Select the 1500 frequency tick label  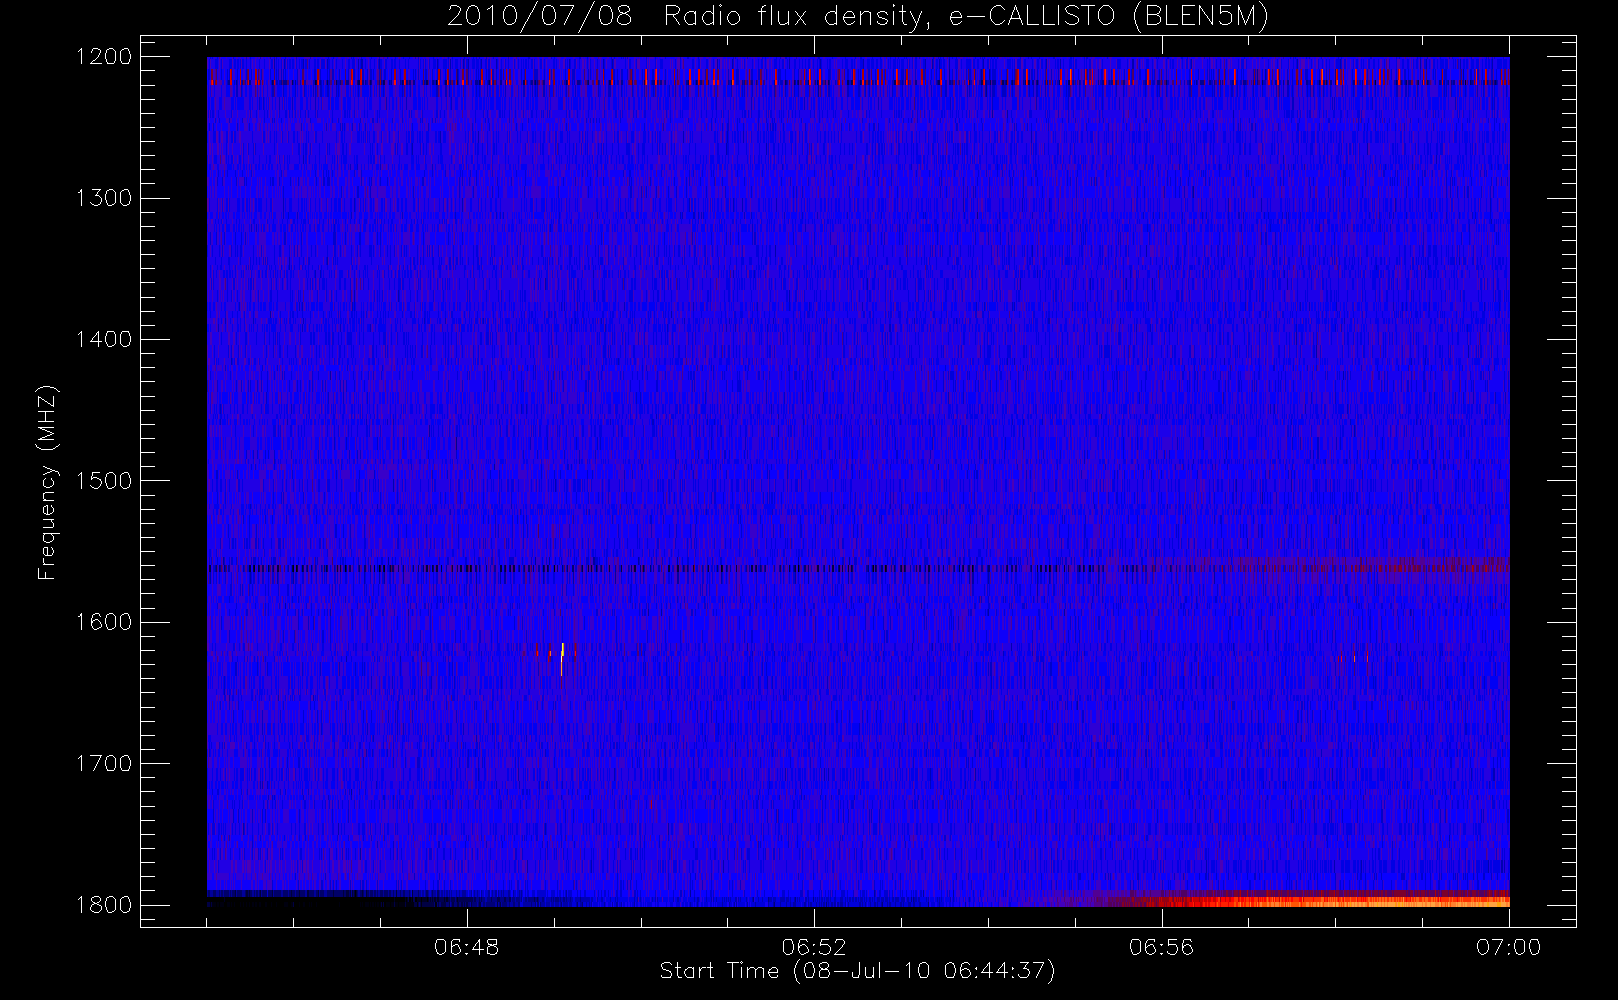coord(104,481)
